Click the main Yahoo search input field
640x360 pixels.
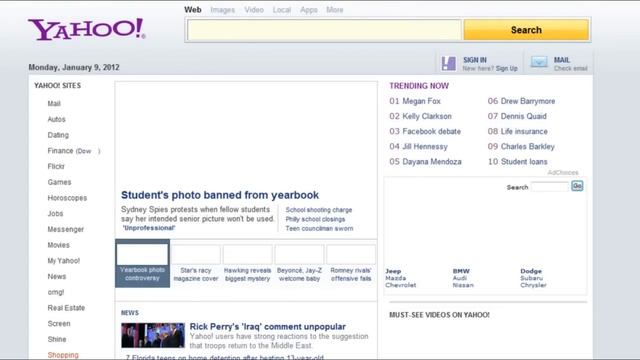[x=324, y=30]
